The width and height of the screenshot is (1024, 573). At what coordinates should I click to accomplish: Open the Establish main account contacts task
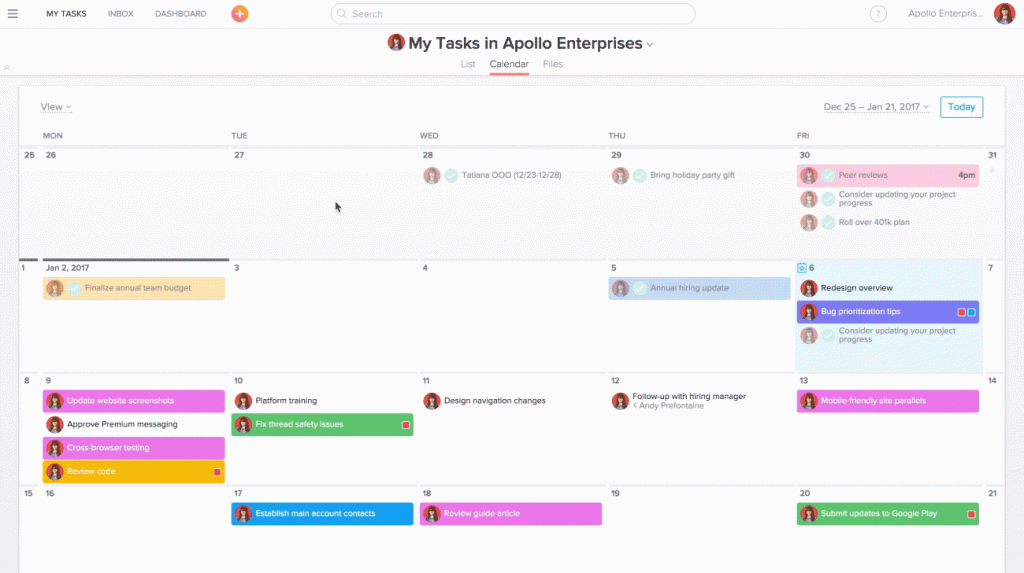point(322,514)
